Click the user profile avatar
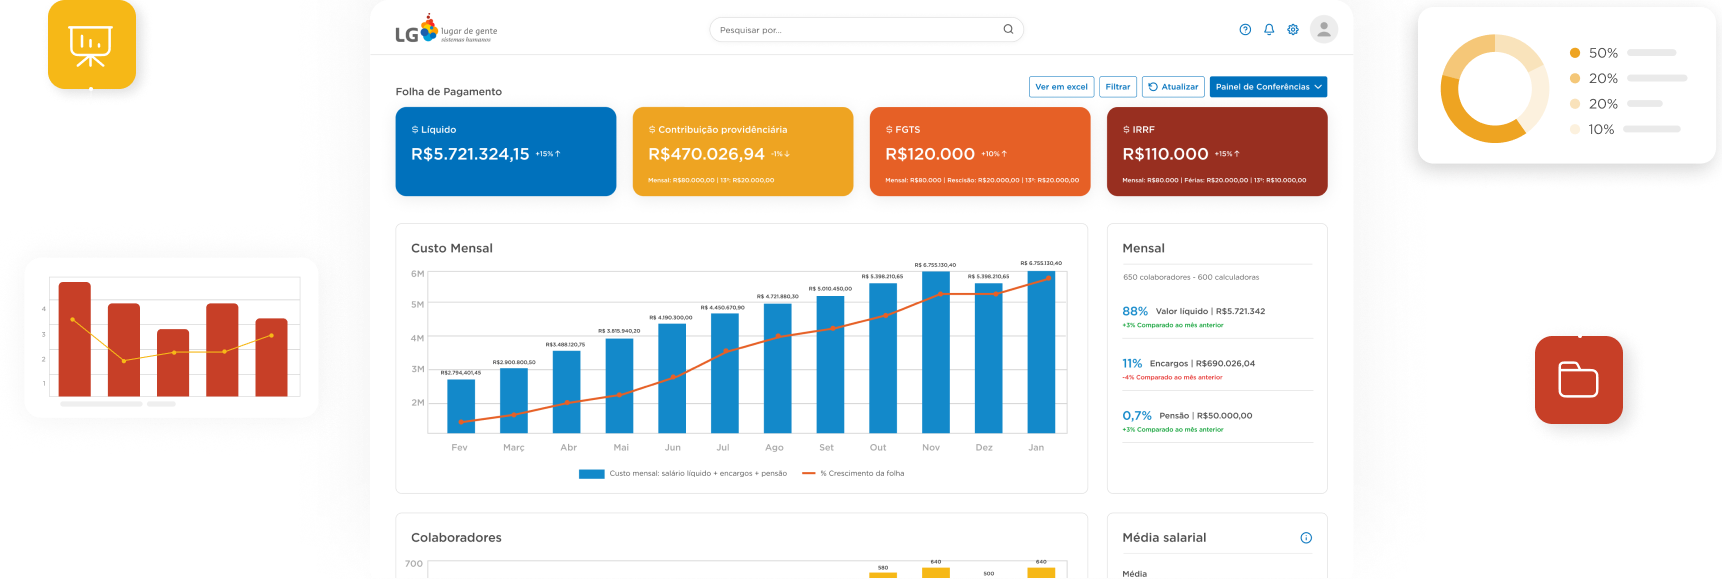 (x=1324, y=30)
